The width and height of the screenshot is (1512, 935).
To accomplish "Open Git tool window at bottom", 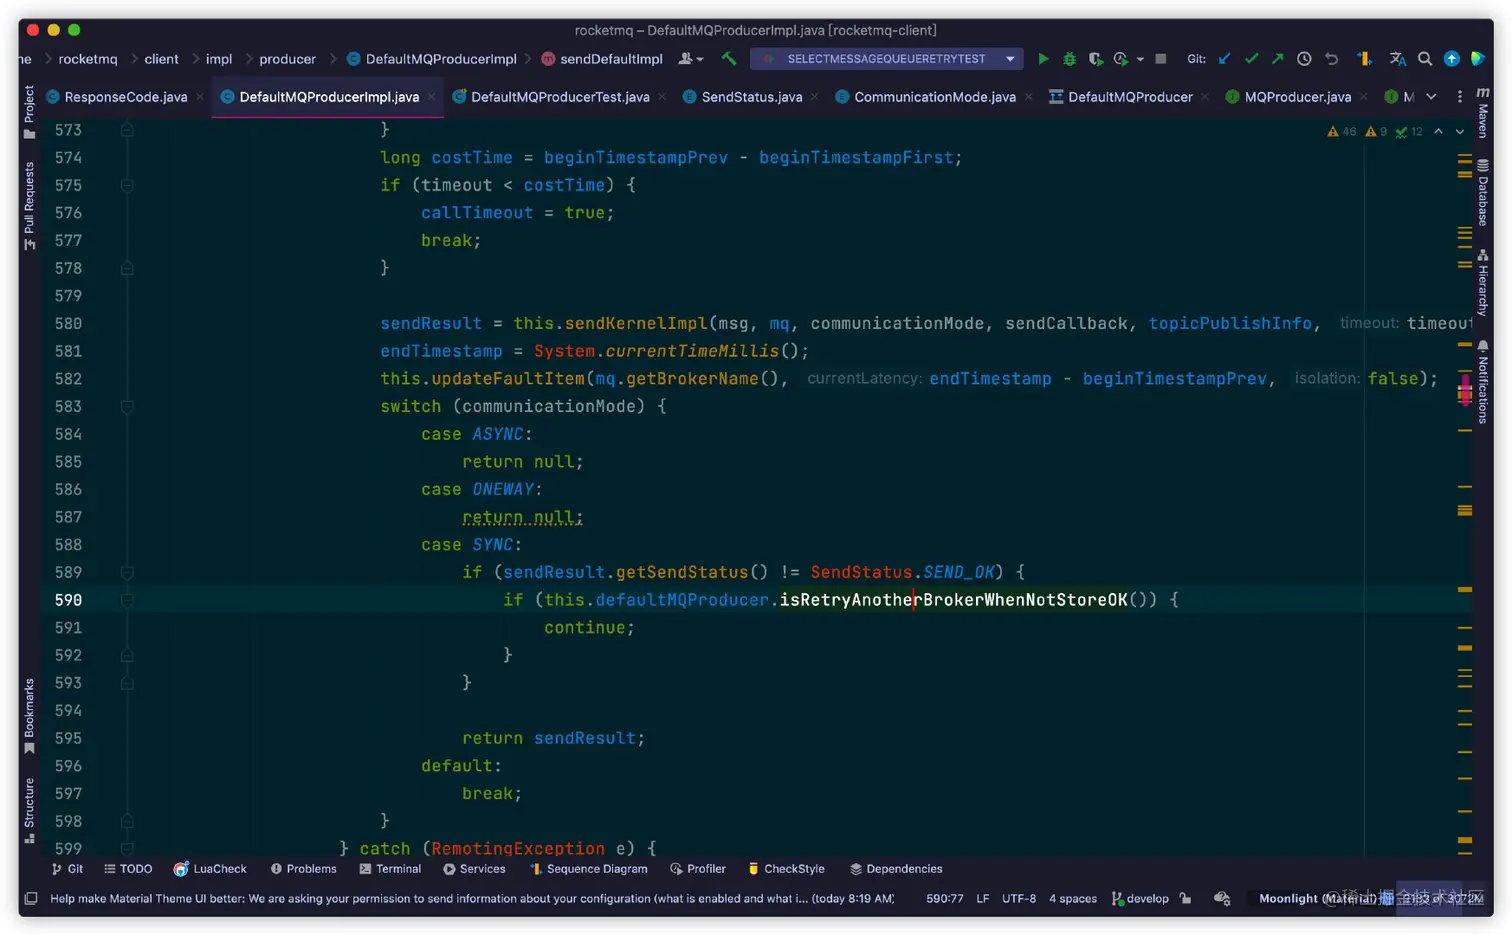I will (67, 869).
